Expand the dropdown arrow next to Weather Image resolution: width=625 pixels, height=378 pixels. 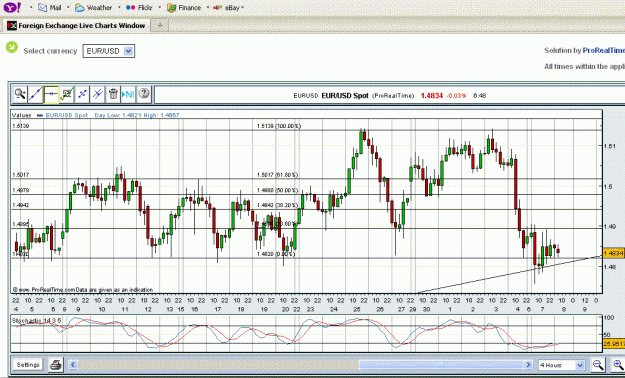click(118, 8)
